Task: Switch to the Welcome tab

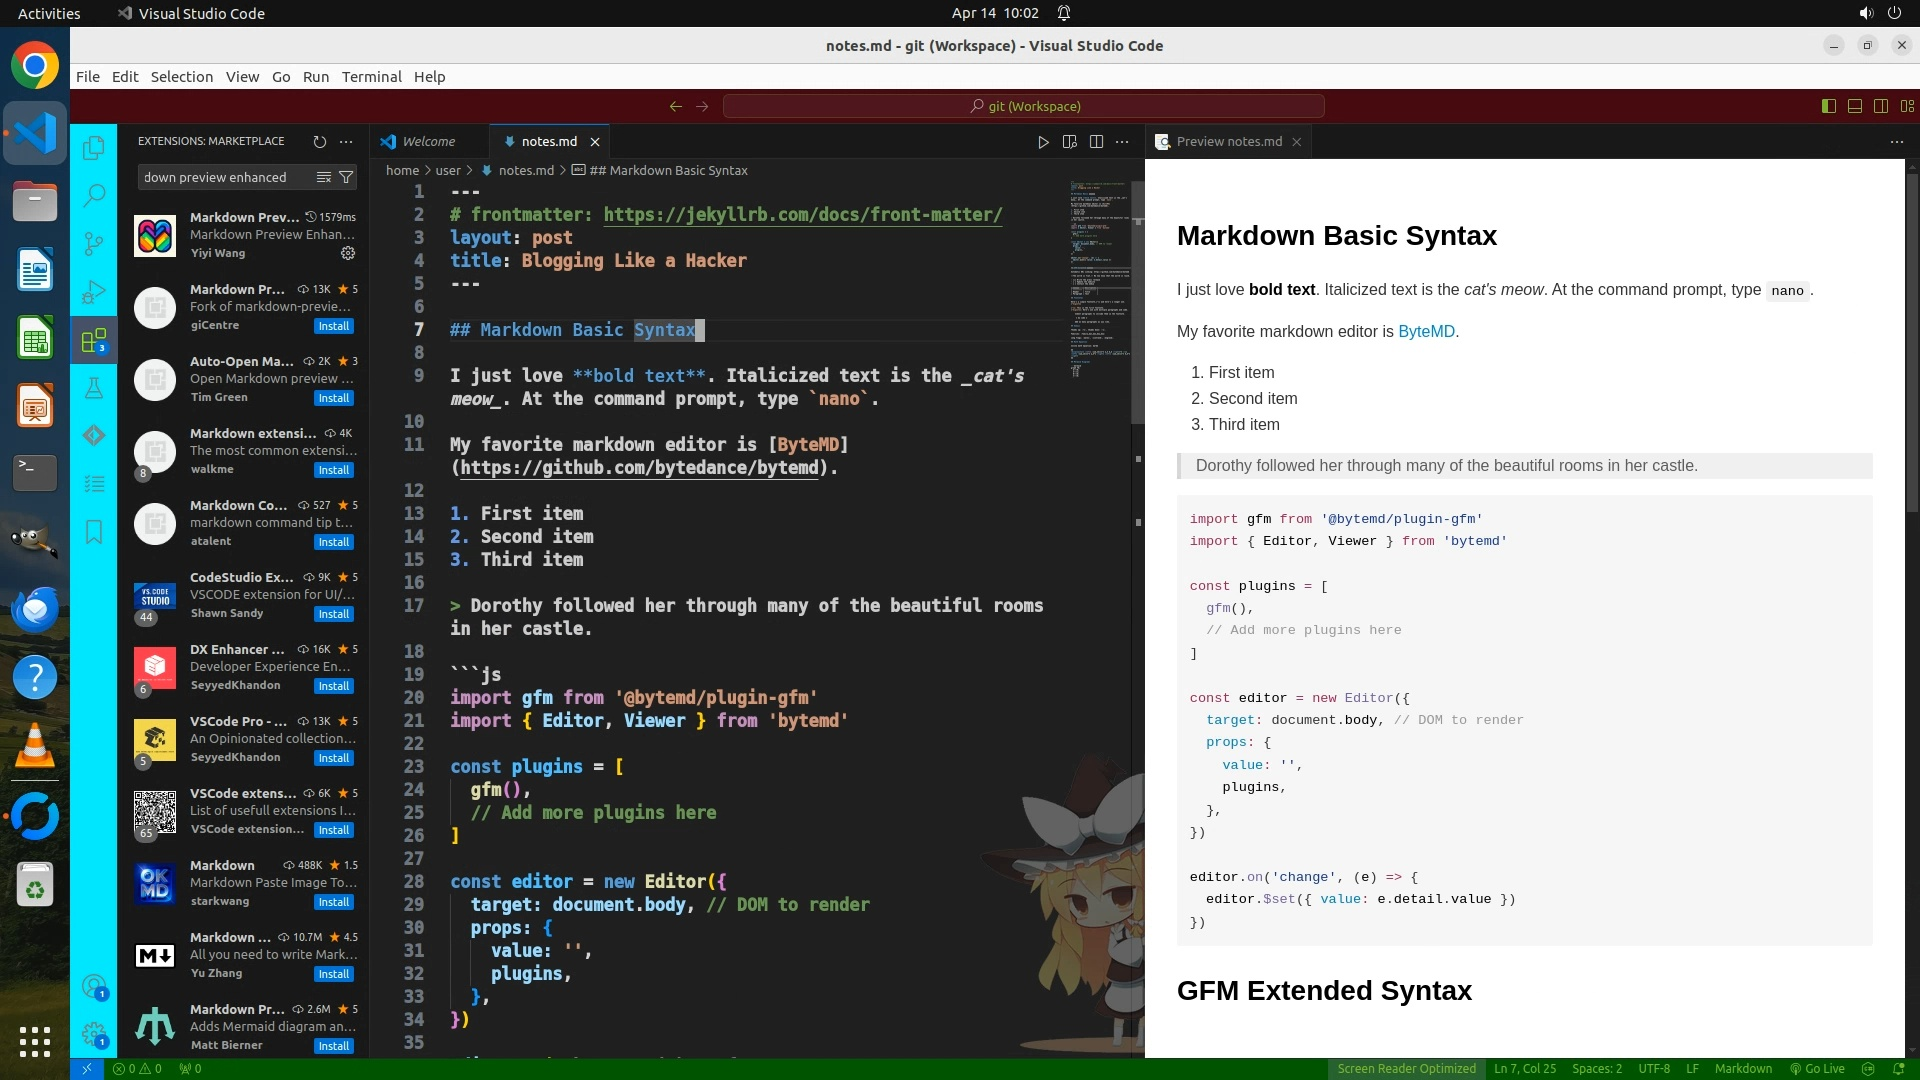Action: click(428, 142)
